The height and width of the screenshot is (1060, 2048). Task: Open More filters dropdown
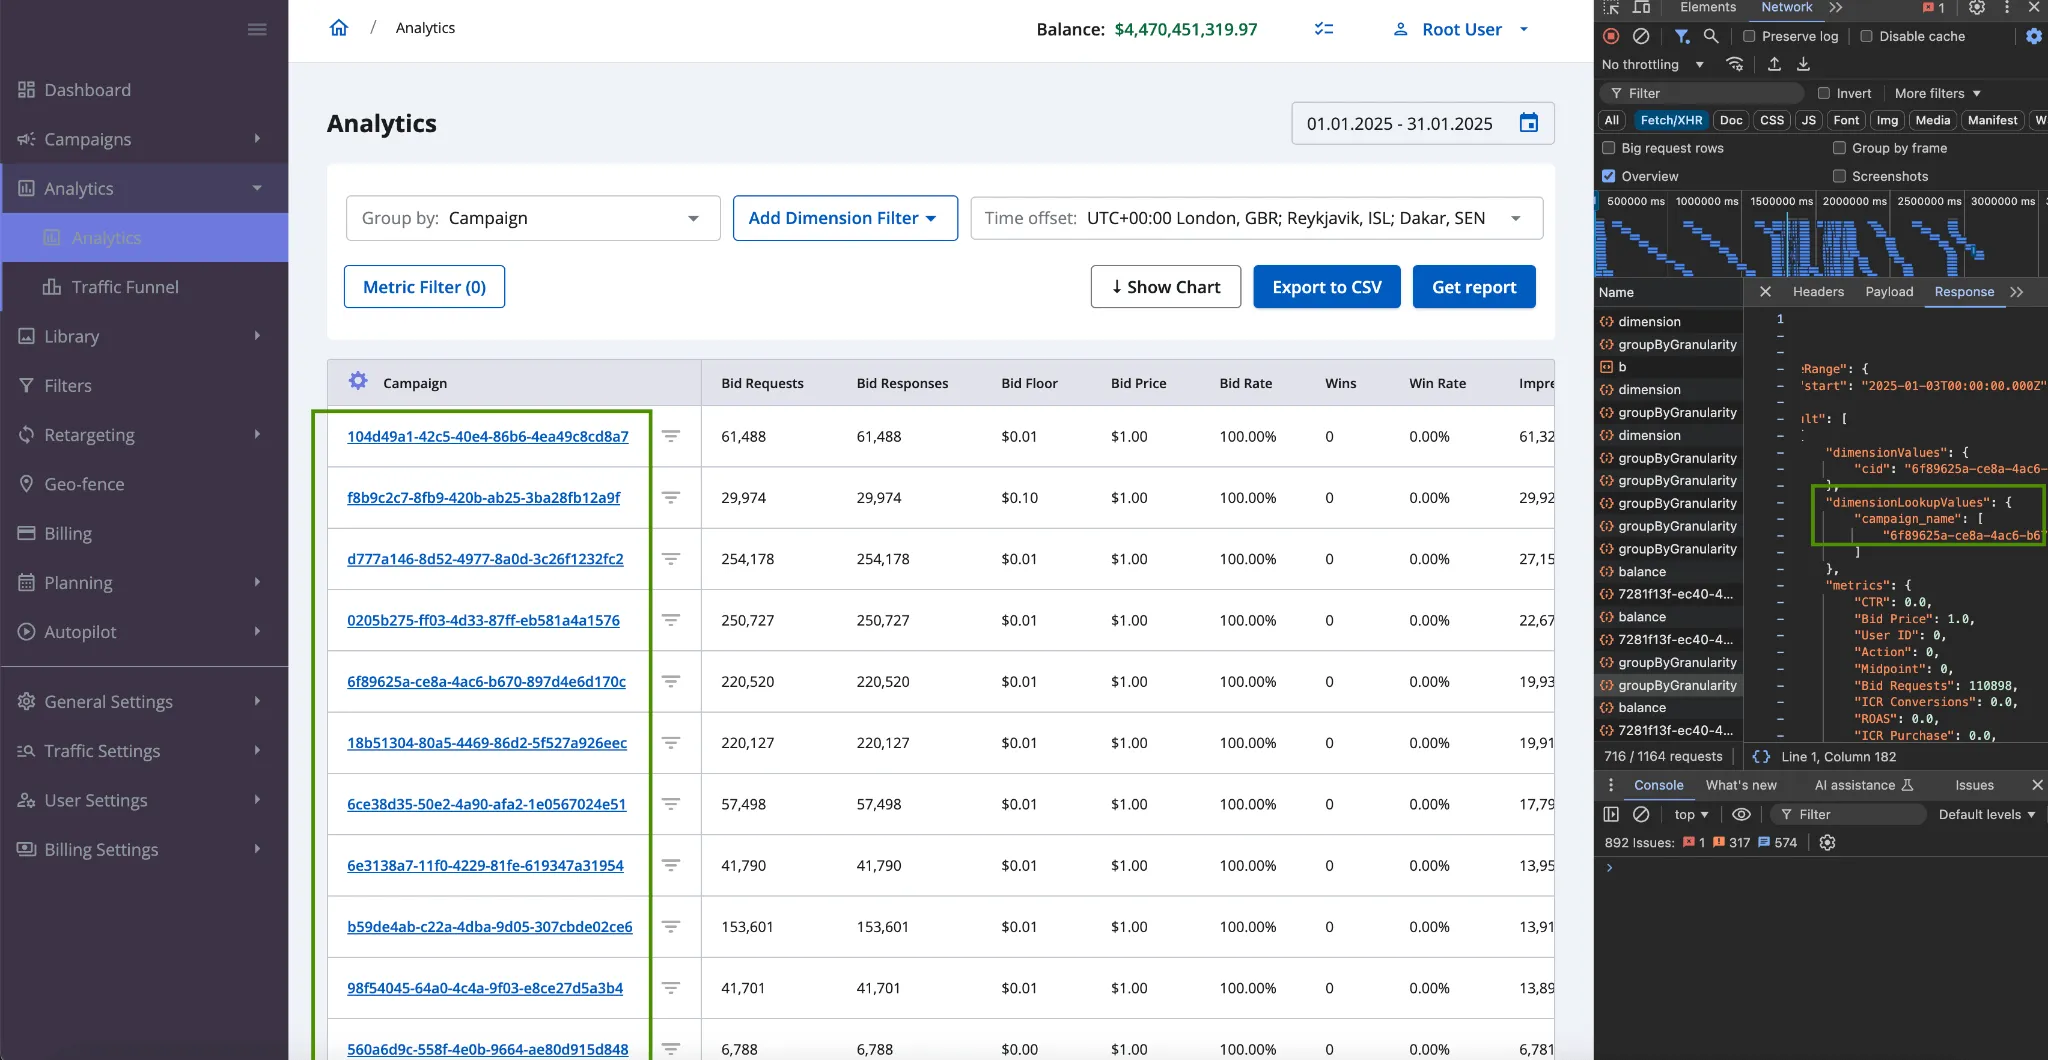1937,93
